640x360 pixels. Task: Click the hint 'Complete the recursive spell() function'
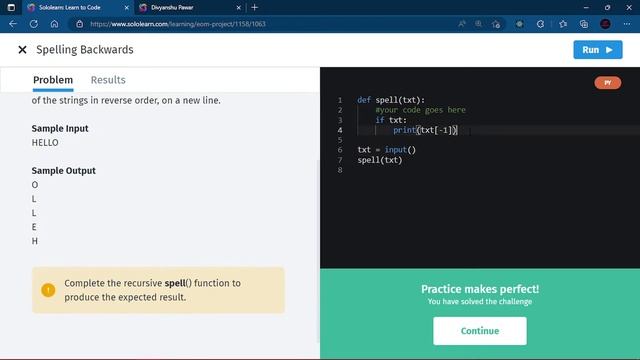[152, 290]
